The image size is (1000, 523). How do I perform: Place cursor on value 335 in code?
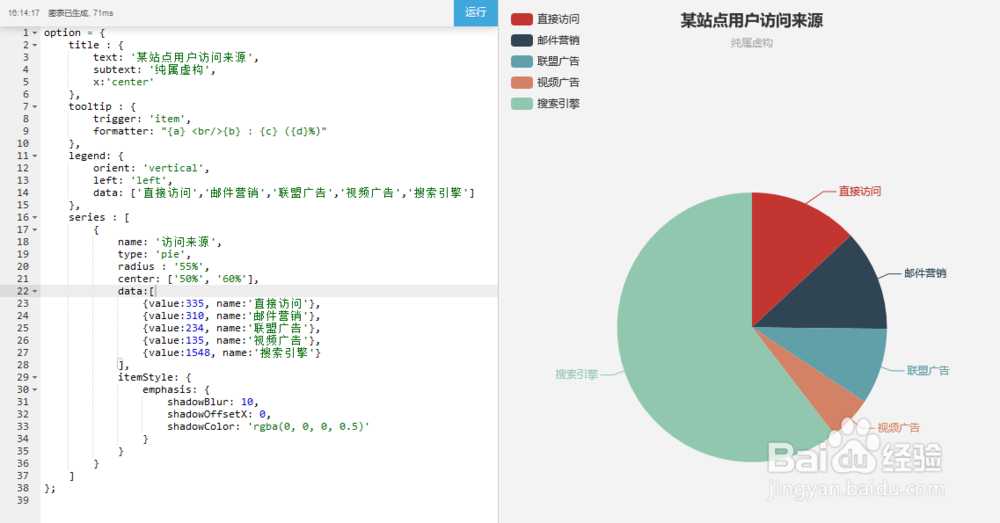tap(195, 304)
